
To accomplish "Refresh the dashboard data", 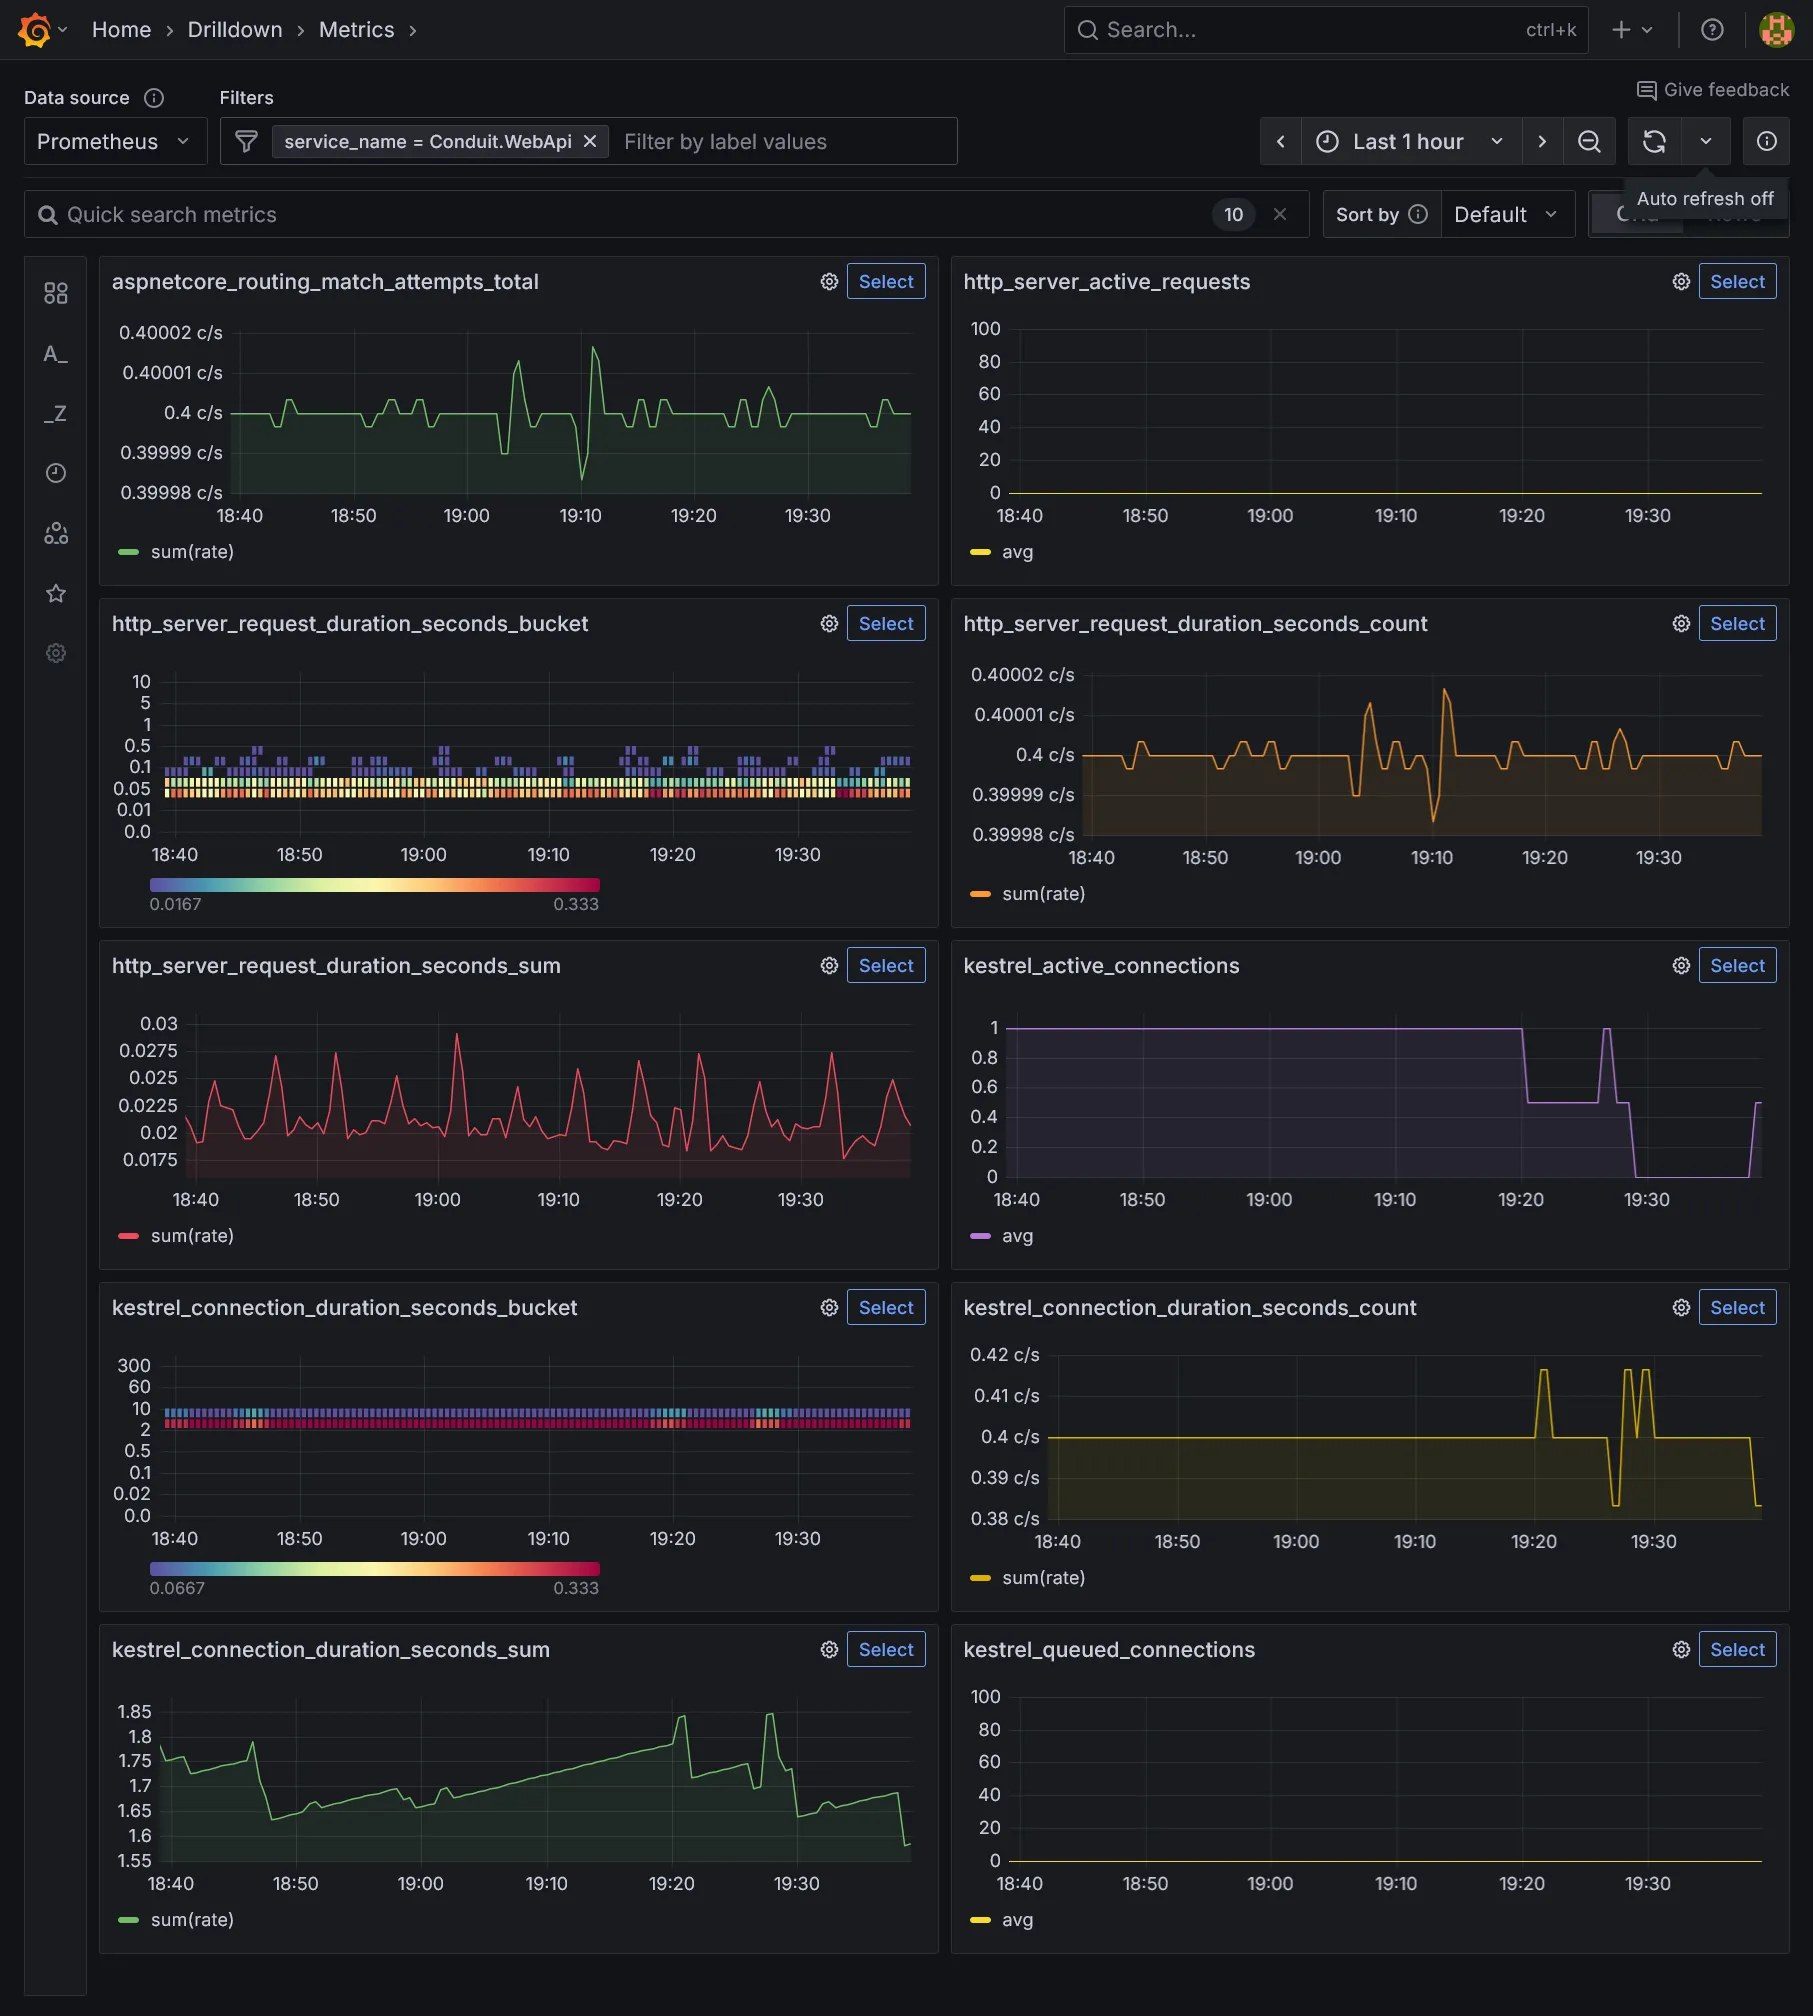I will pyautogui.click(x=1654, y=141).
